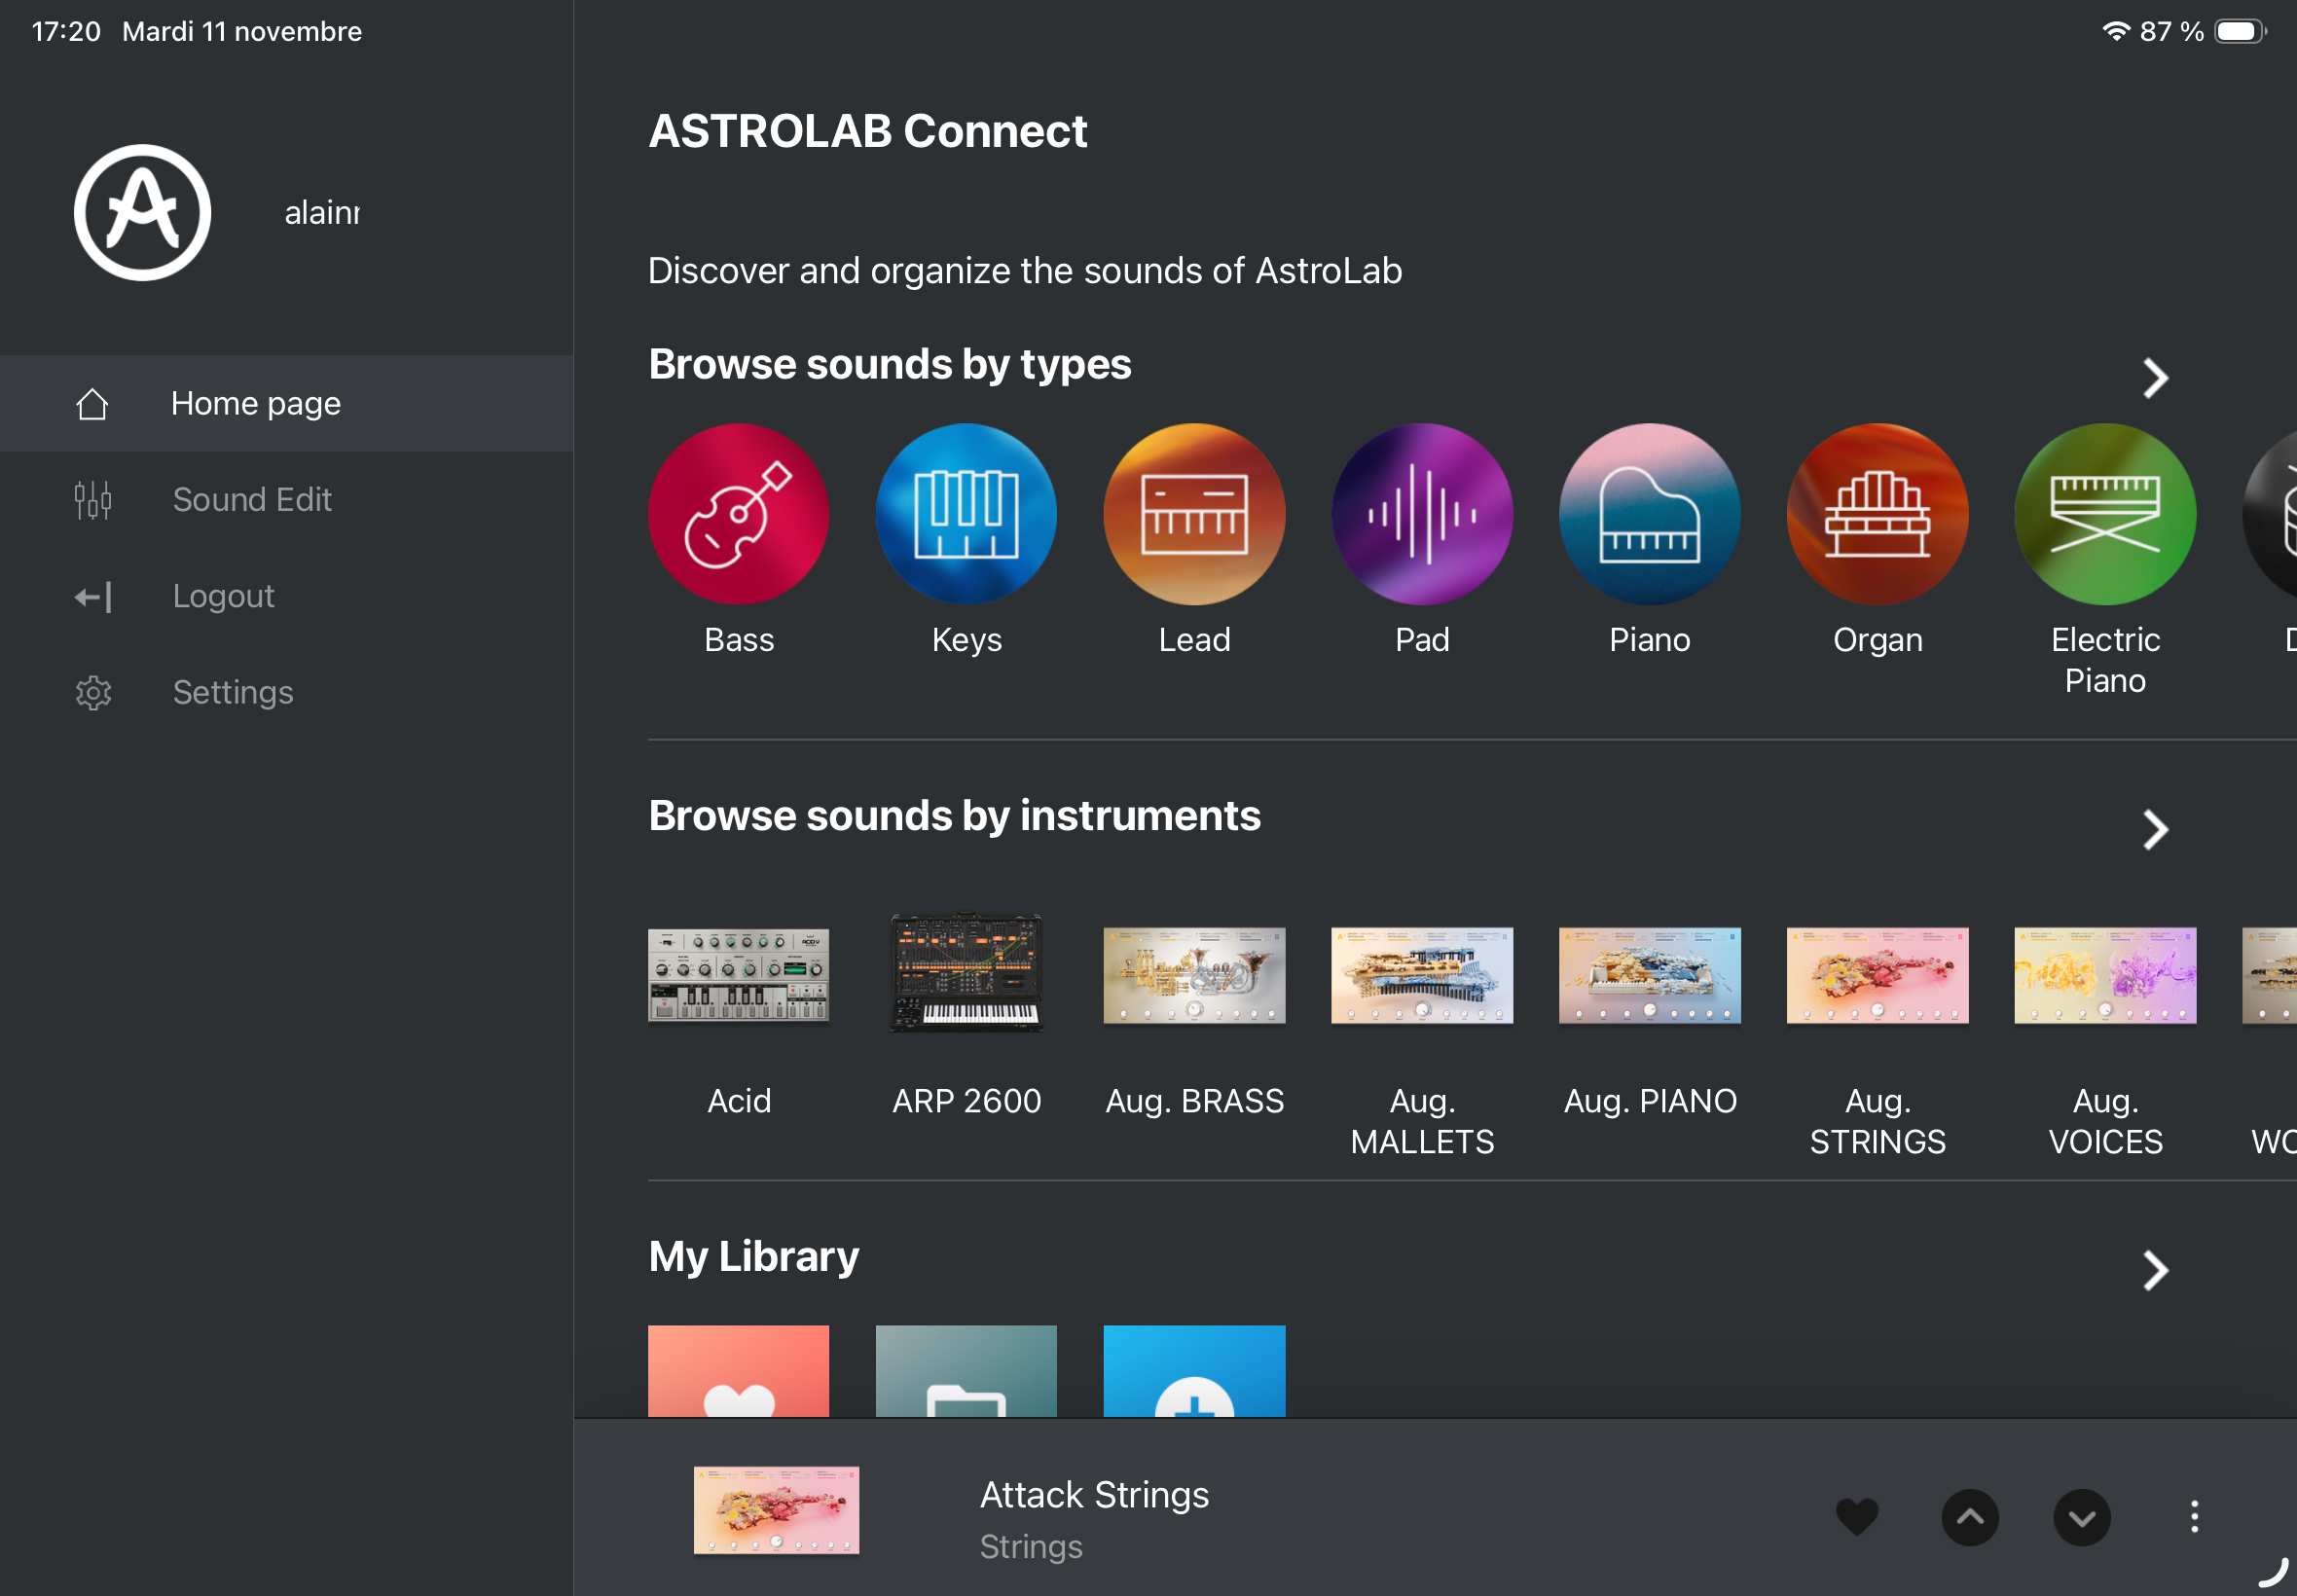Expand the My Library section
Viewport: 2297px width, 1596px height.
click(x=2155, y=1271)
